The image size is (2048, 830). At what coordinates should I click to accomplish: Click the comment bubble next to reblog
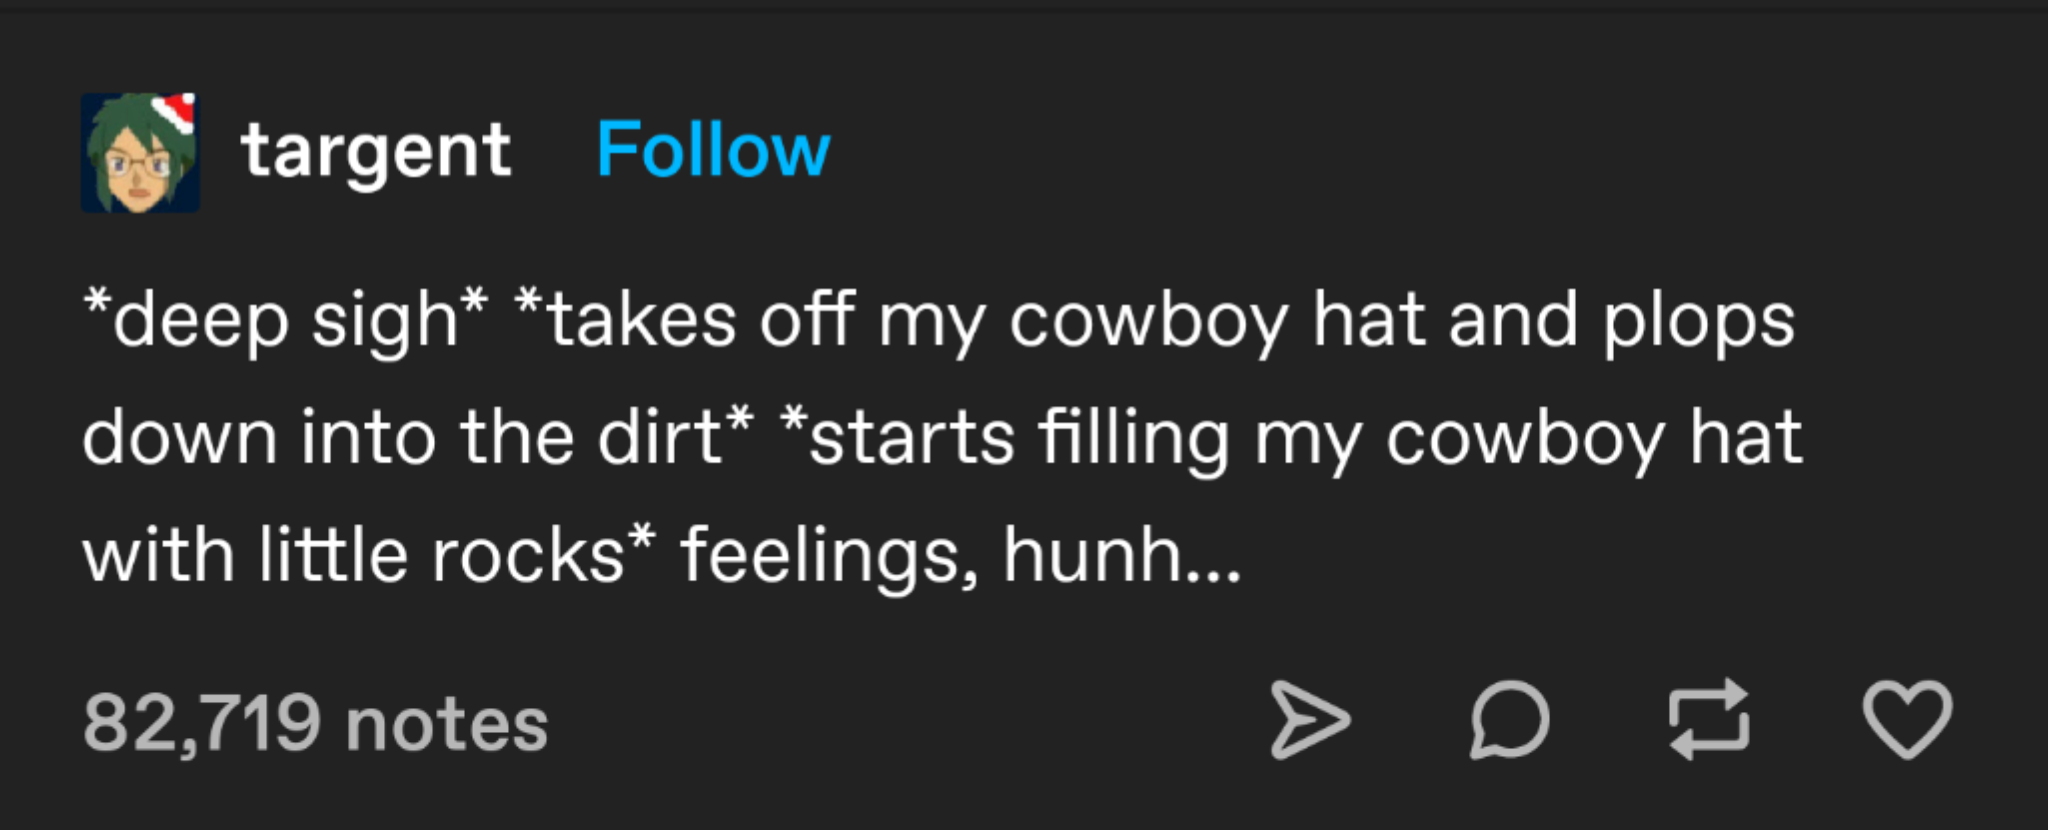1510,719
